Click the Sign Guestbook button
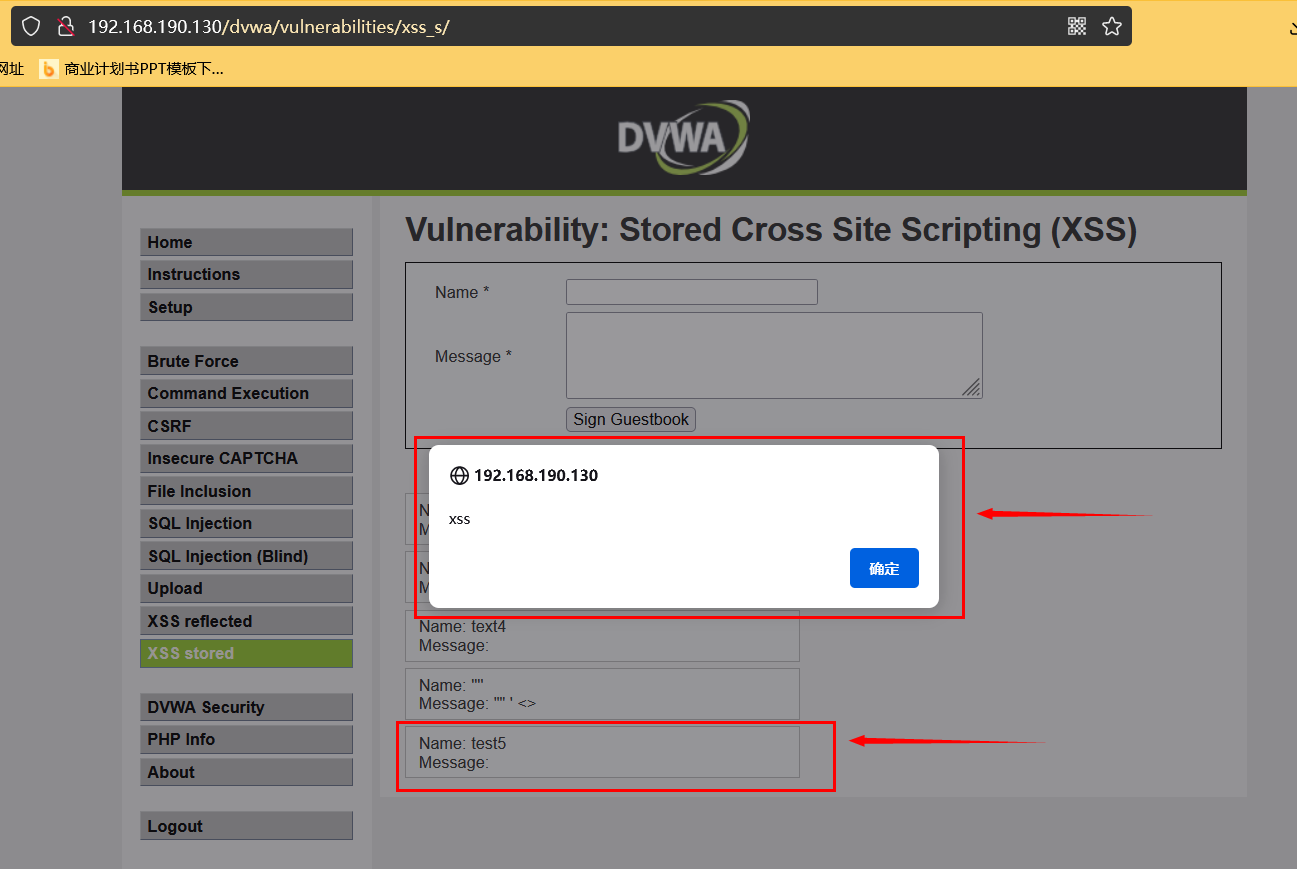The image size is (1297, 869). click(x=631, y=419)
